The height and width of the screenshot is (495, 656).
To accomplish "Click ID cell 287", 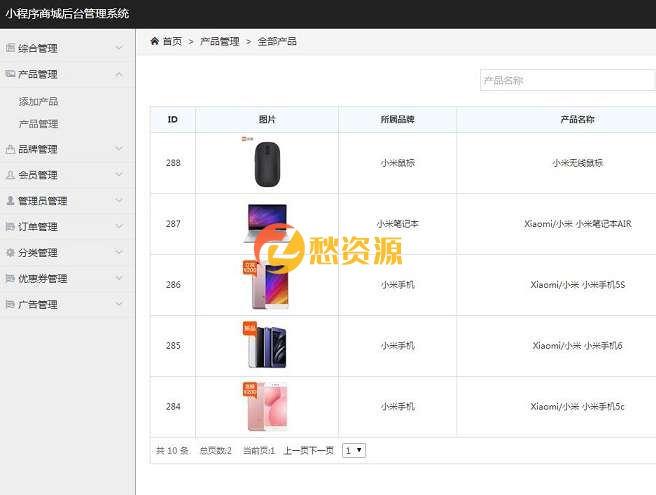I will (x=173, y=224).
